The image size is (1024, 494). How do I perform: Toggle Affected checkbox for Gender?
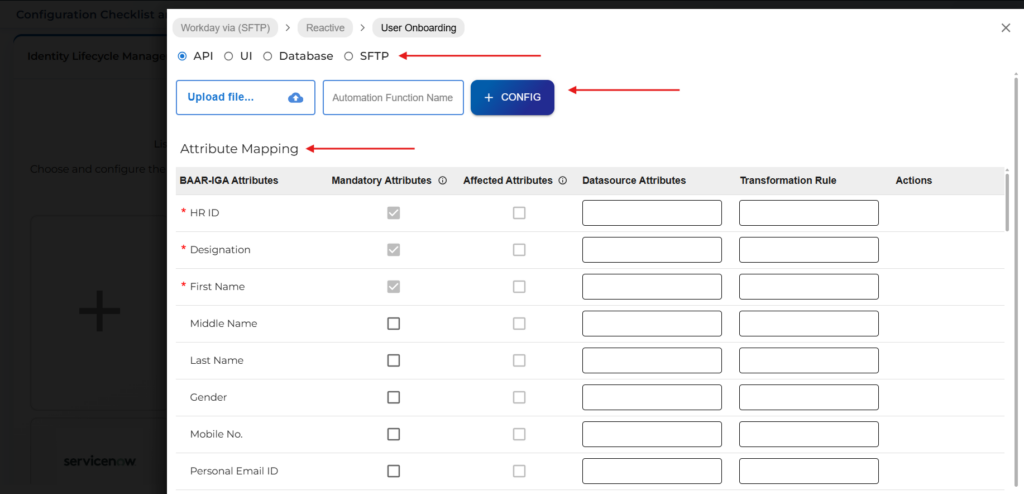coord(519,397)
